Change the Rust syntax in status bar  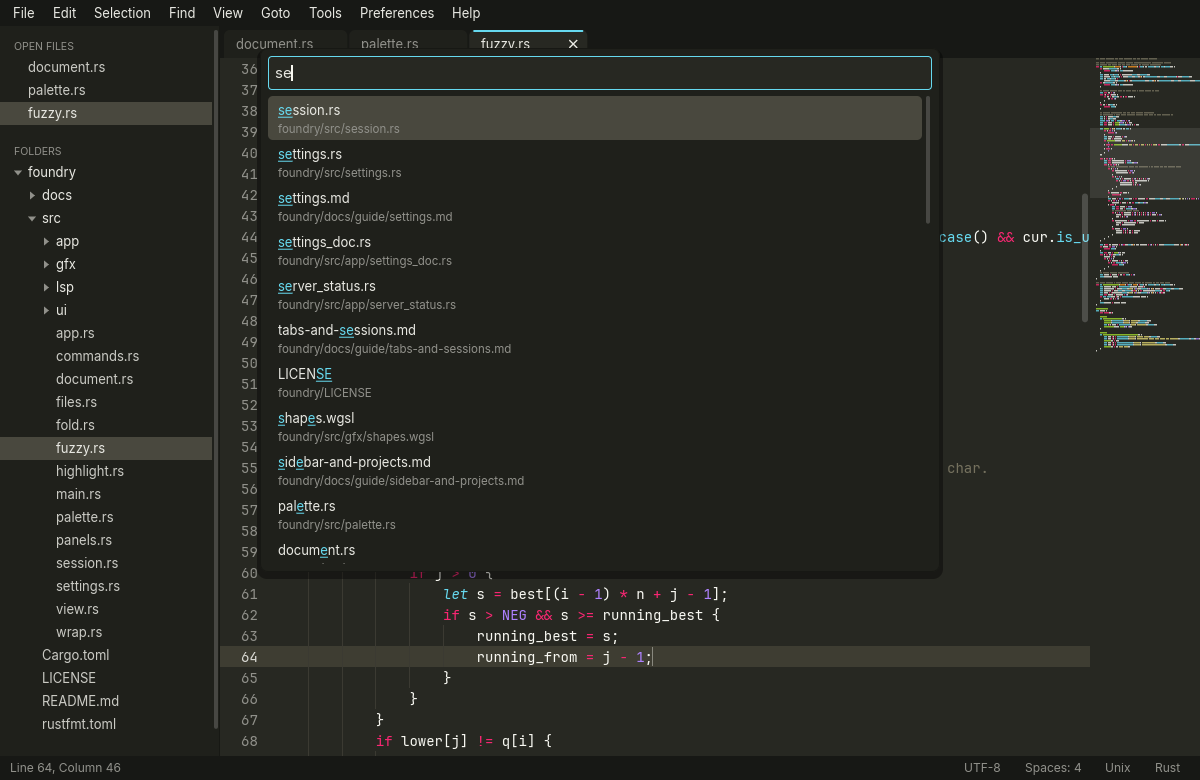(x=1168, y=768)
